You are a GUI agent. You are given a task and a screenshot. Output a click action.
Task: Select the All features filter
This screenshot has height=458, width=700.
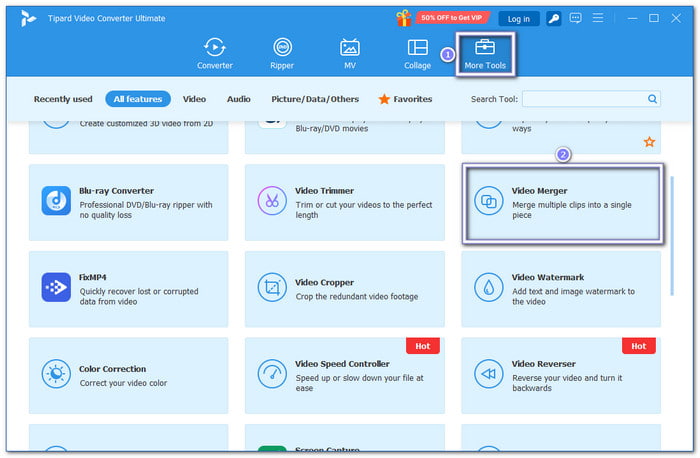tap(138, 99)
